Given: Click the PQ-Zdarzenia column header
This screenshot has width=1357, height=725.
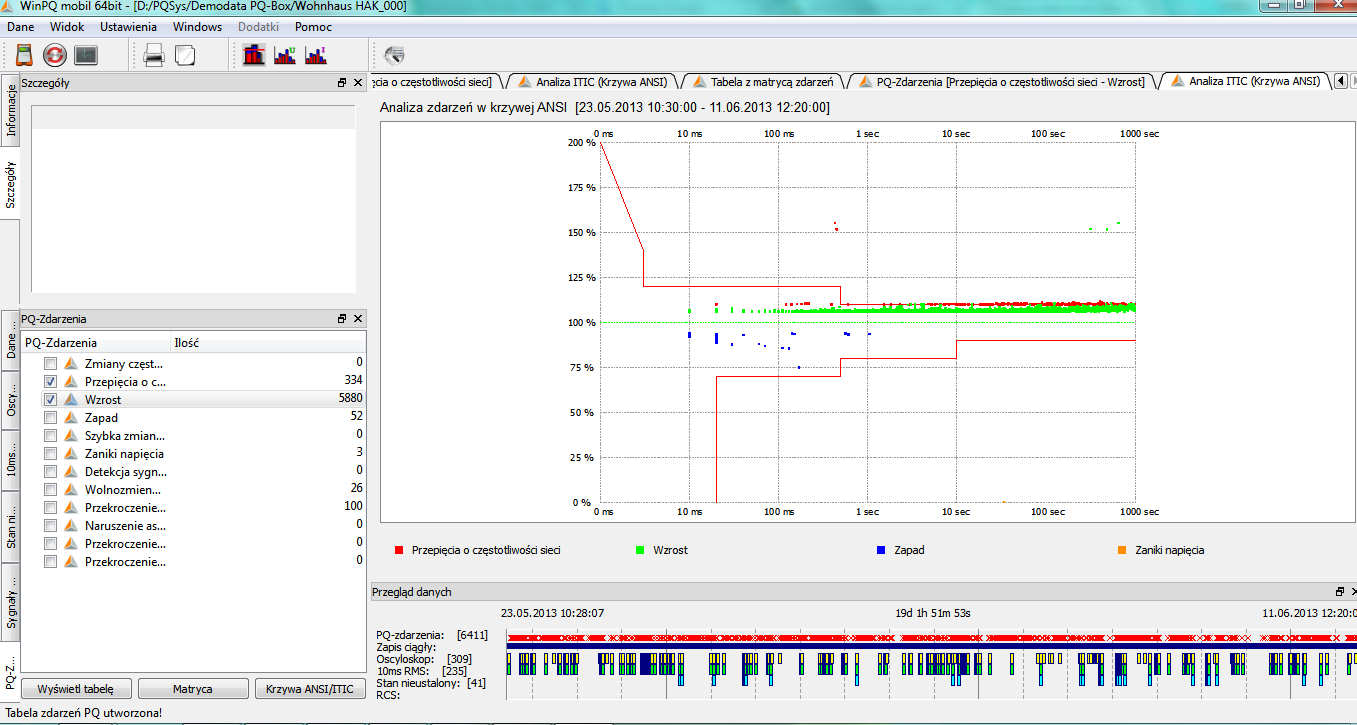Looking at the screenshot, I should point(95,342).
